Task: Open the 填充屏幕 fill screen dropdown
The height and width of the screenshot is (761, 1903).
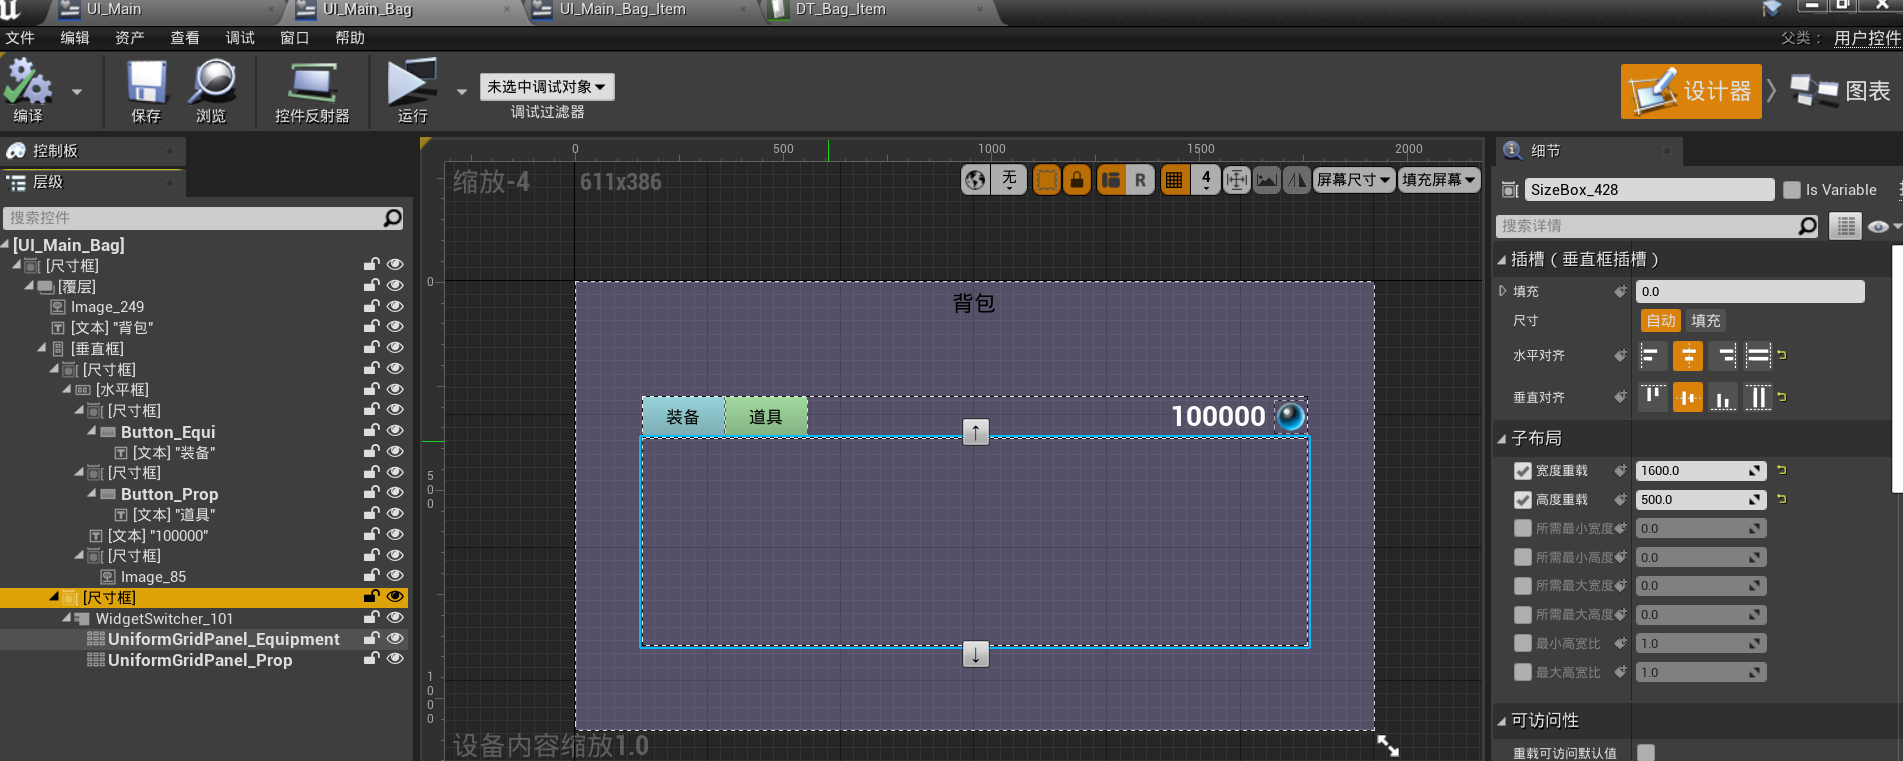Action: pos(1439,180)
